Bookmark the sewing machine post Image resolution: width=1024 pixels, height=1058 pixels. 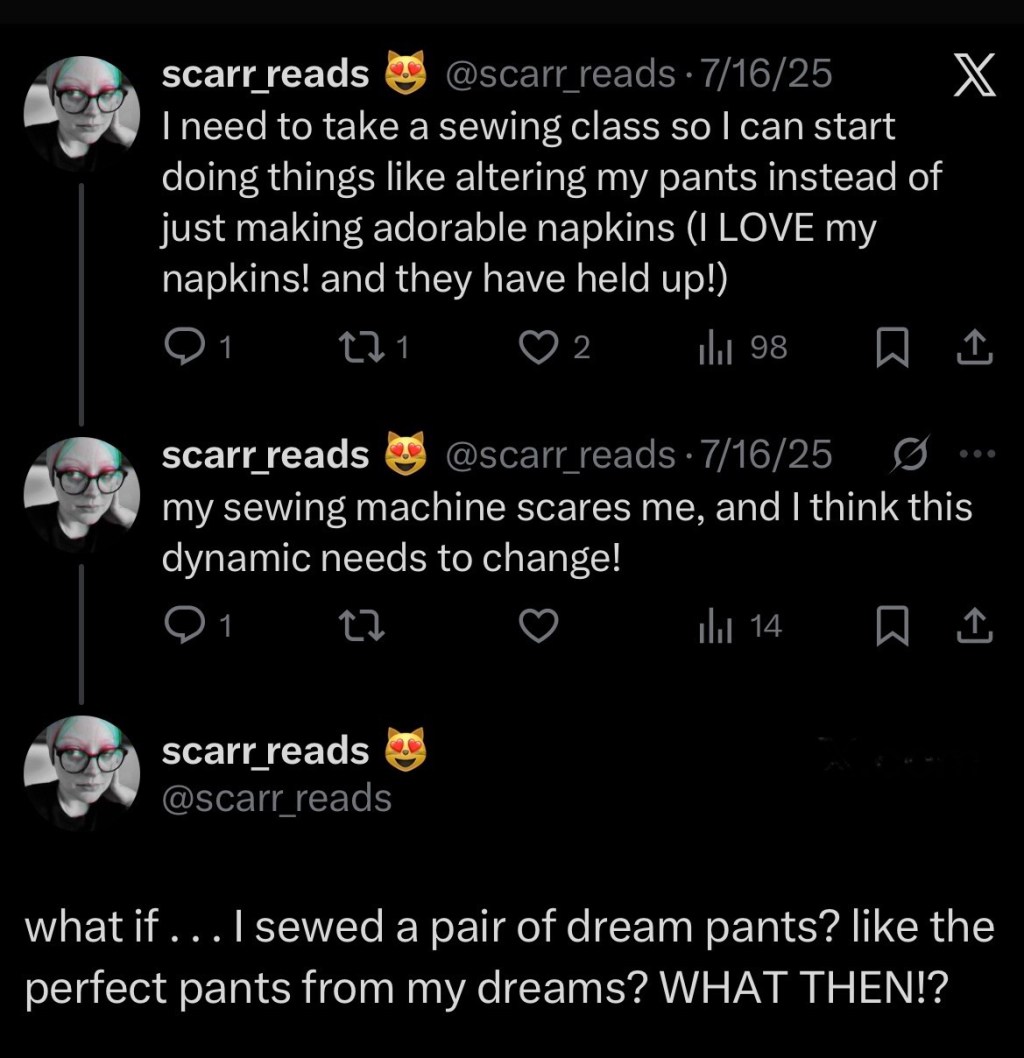(891, 626)
